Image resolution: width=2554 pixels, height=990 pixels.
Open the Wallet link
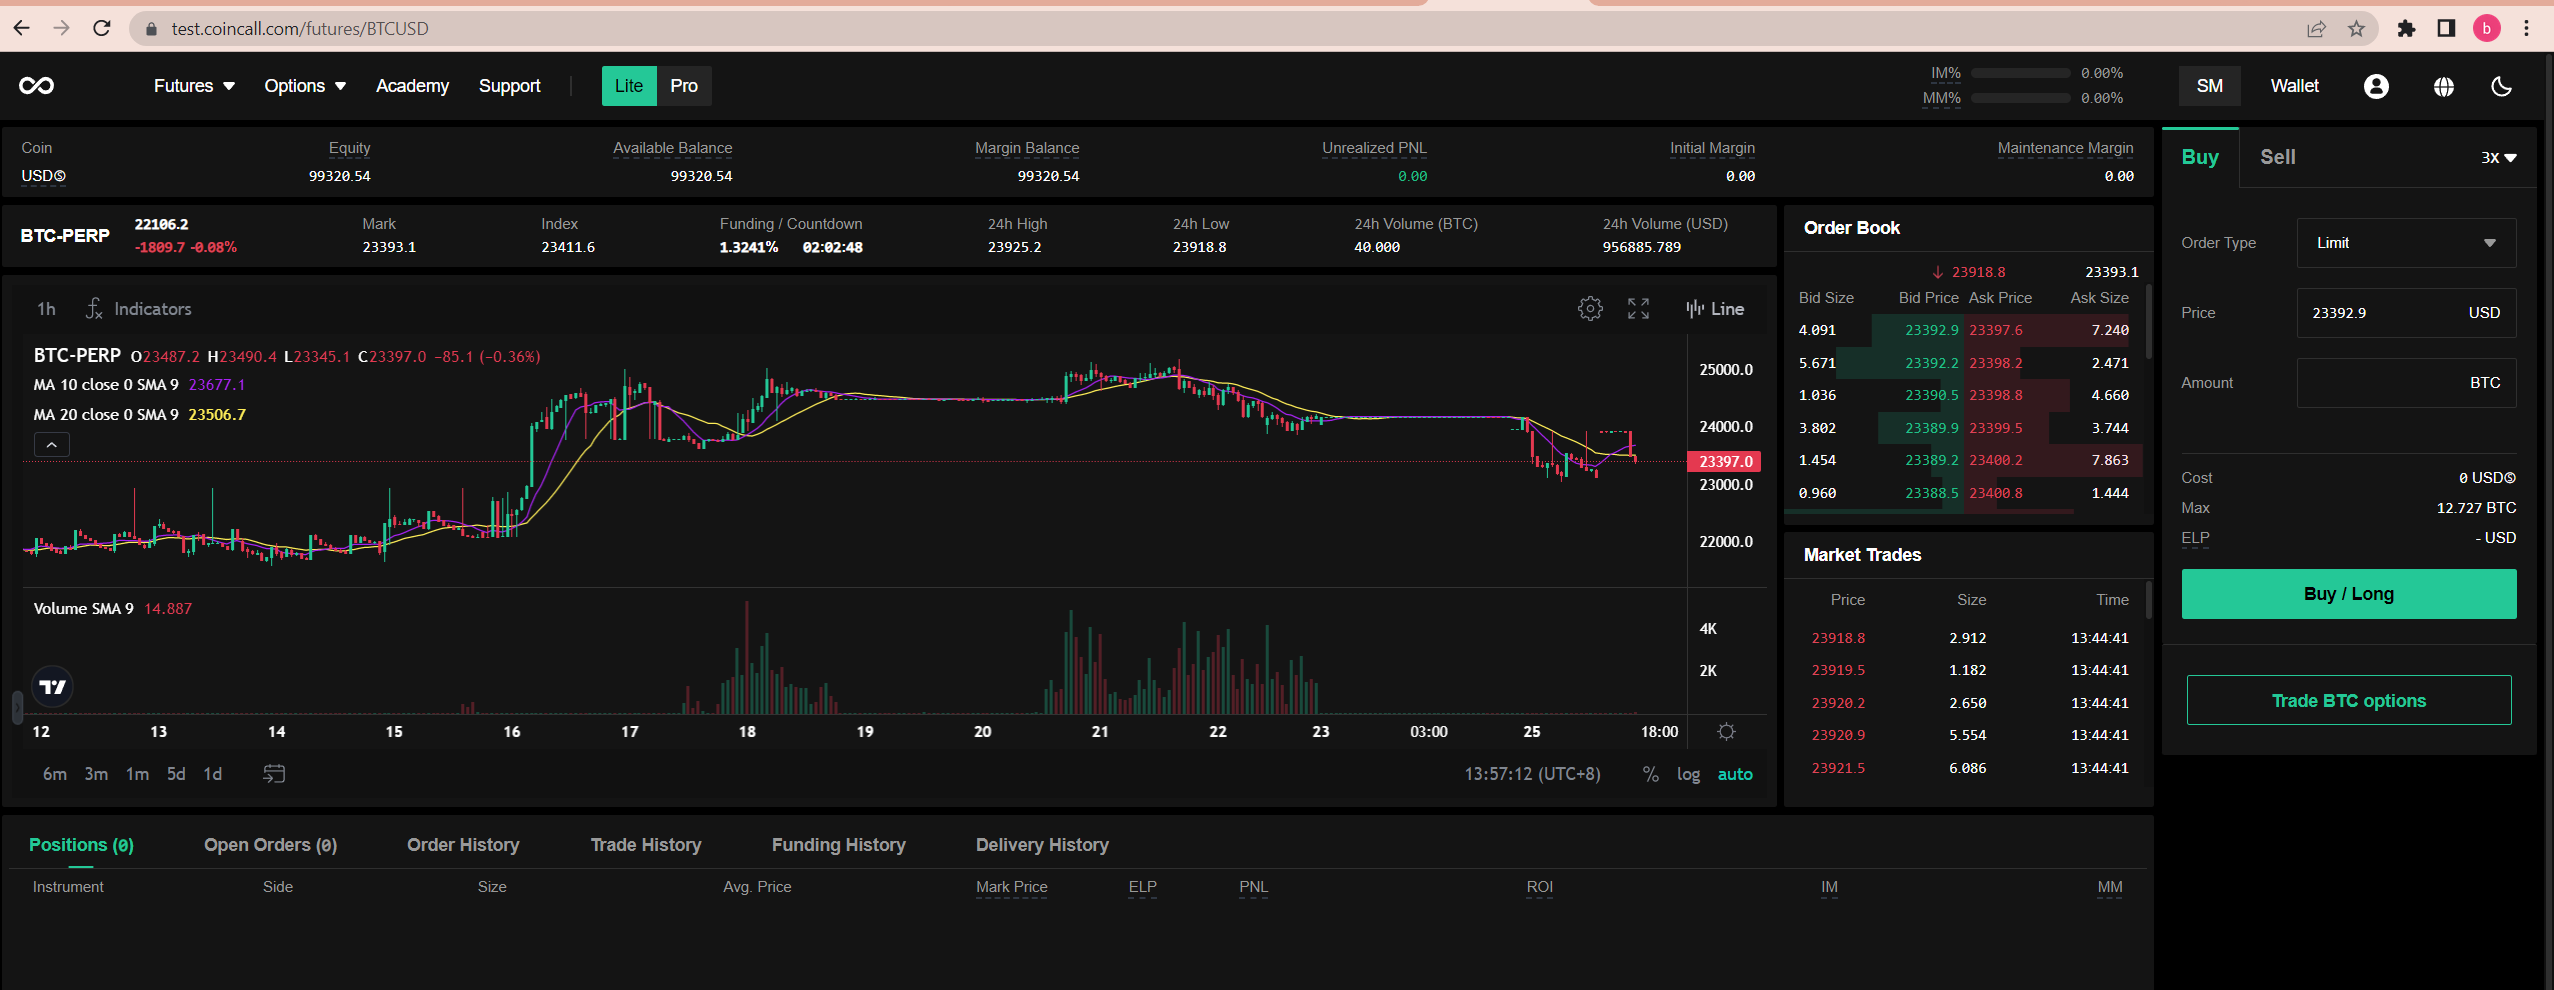coord(2294,86)
